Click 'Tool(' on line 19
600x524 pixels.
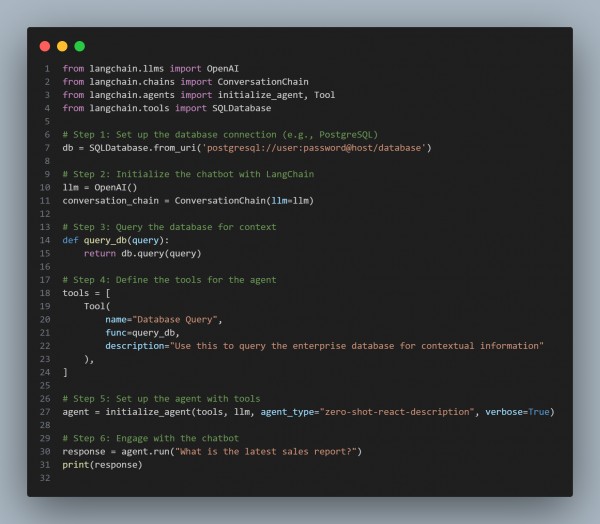(x=97, y=306)
